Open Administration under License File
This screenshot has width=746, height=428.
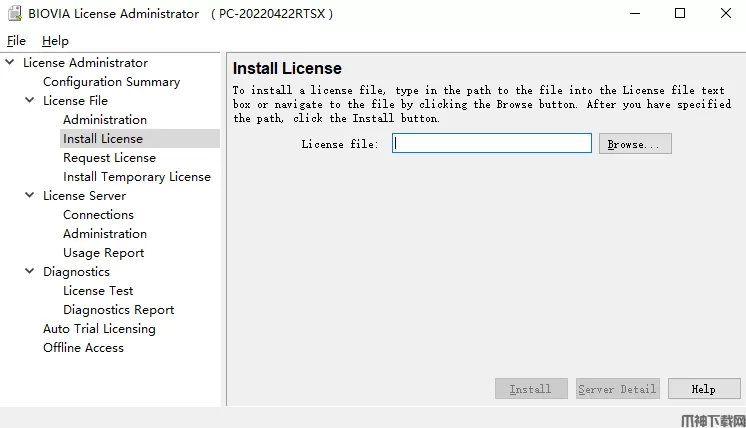105,120
